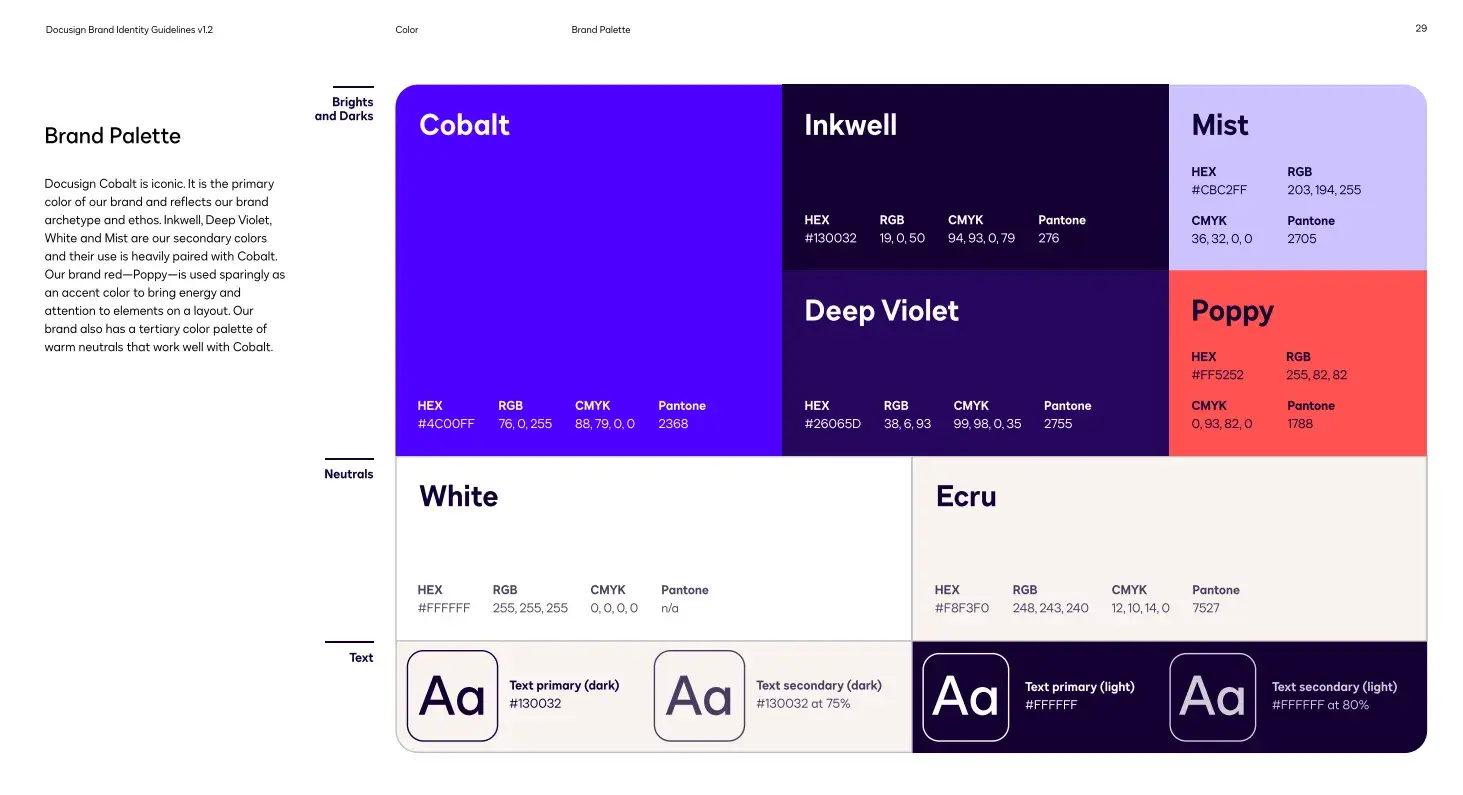
Task: Click the Cobalt RGB value 76, 0, 255
Action: point(525,424)
